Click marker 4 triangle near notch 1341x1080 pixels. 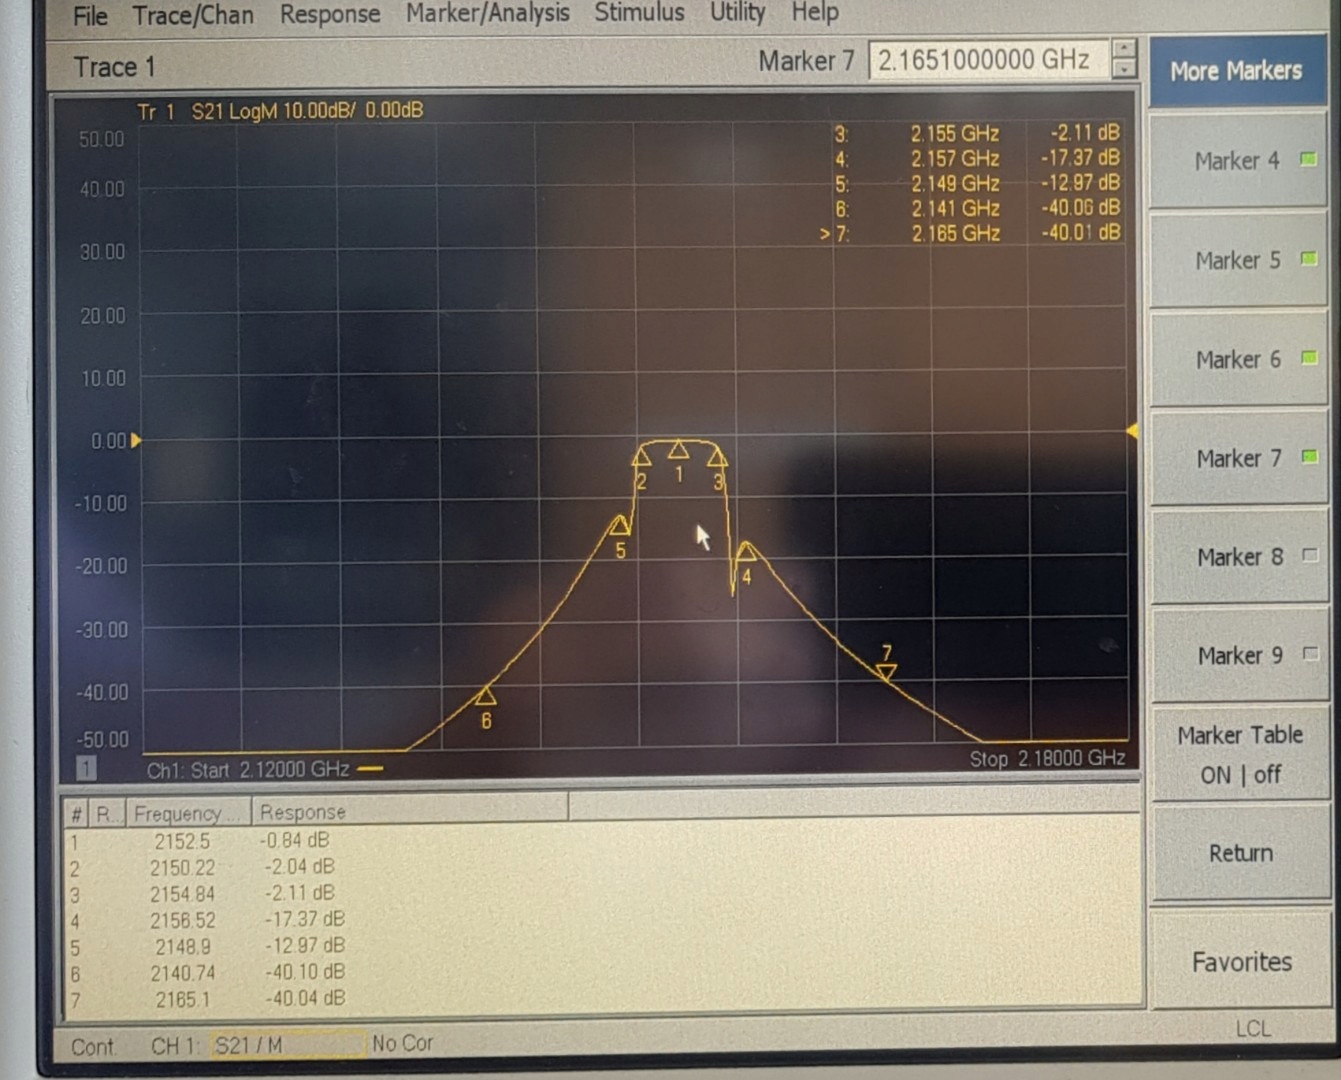pos(746,551)
